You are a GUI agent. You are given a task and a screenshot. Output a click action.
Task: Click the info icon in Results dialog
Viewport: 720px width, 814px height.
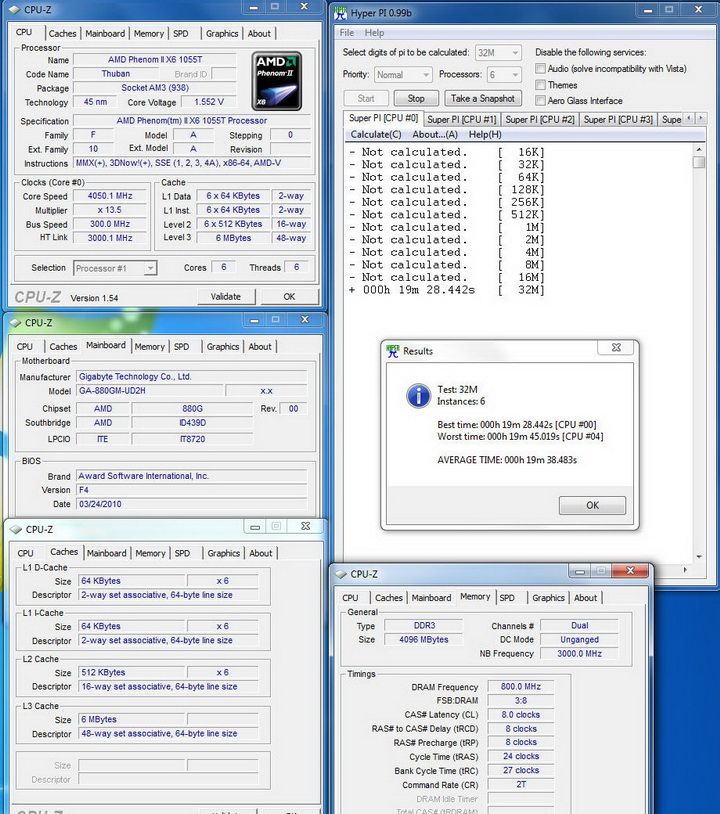point(418,396)
